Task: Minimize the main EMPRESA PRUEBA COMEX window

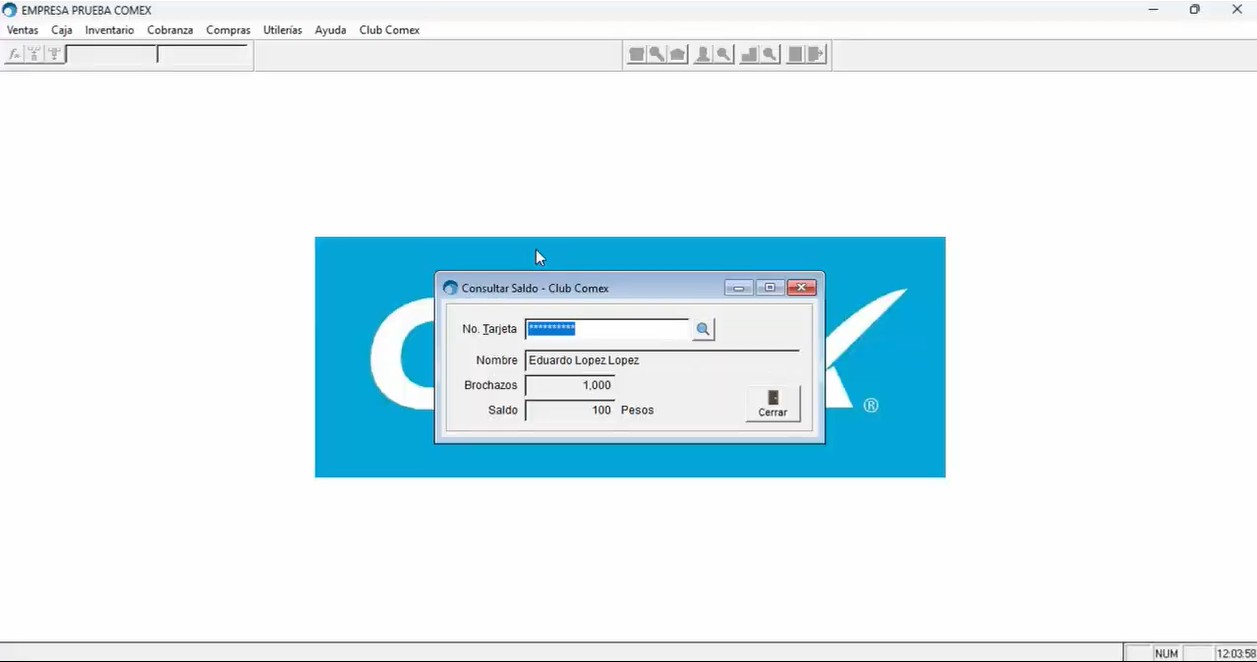Action: tap(1153, 10)
